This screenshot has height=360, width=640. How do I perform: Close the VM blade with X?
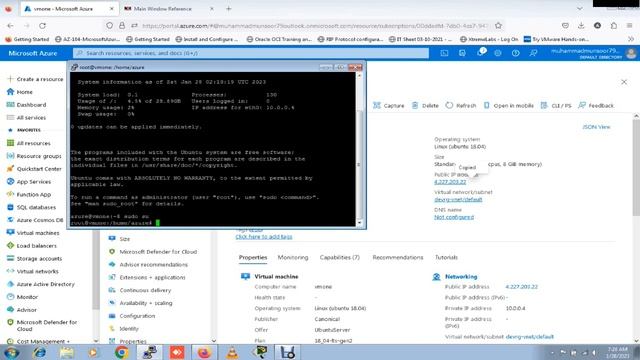click(x=624, y=82)
